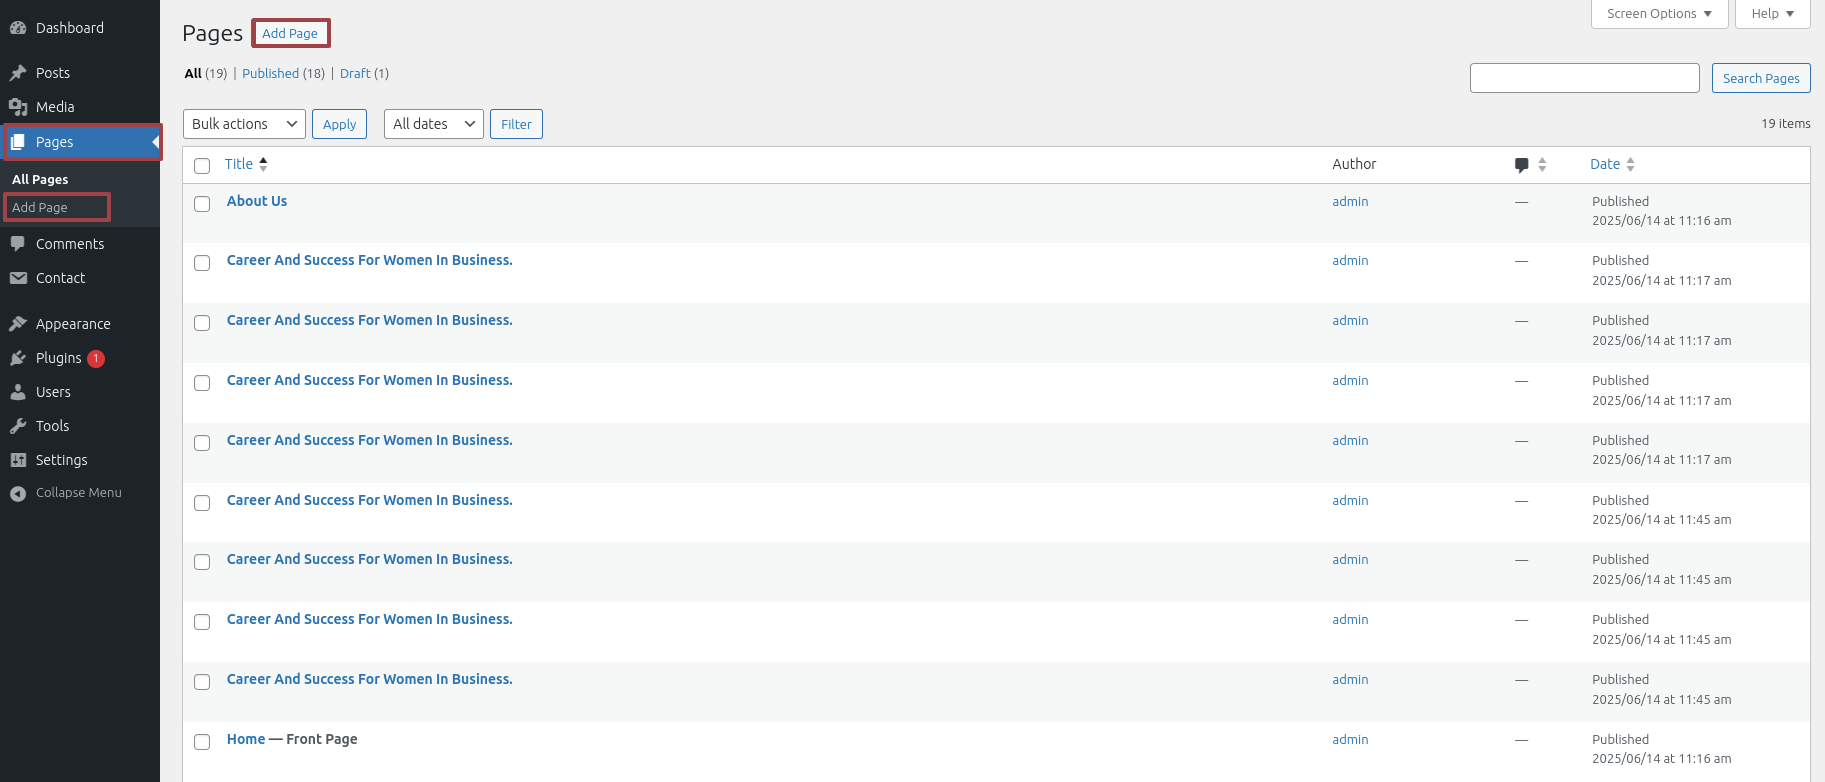
Task: Open the Bulk actions dropdown
Action: [x=244, y=124]
